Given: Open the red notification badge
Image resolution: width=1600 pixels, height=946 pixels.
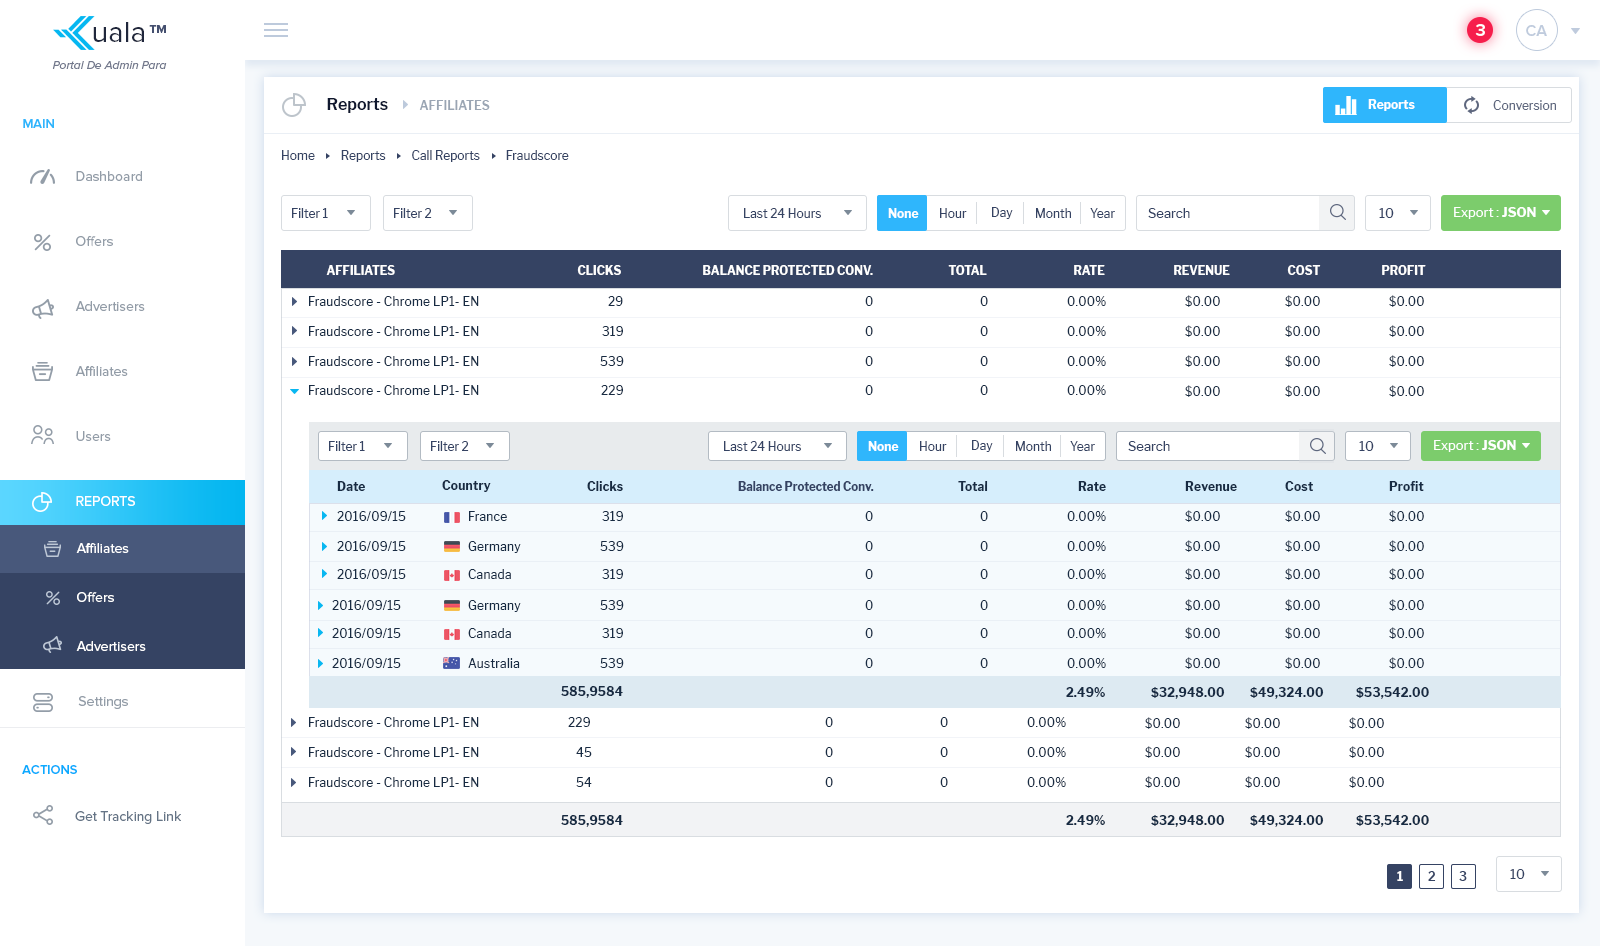Looking at the screenshot, I should pos(1479,30).
